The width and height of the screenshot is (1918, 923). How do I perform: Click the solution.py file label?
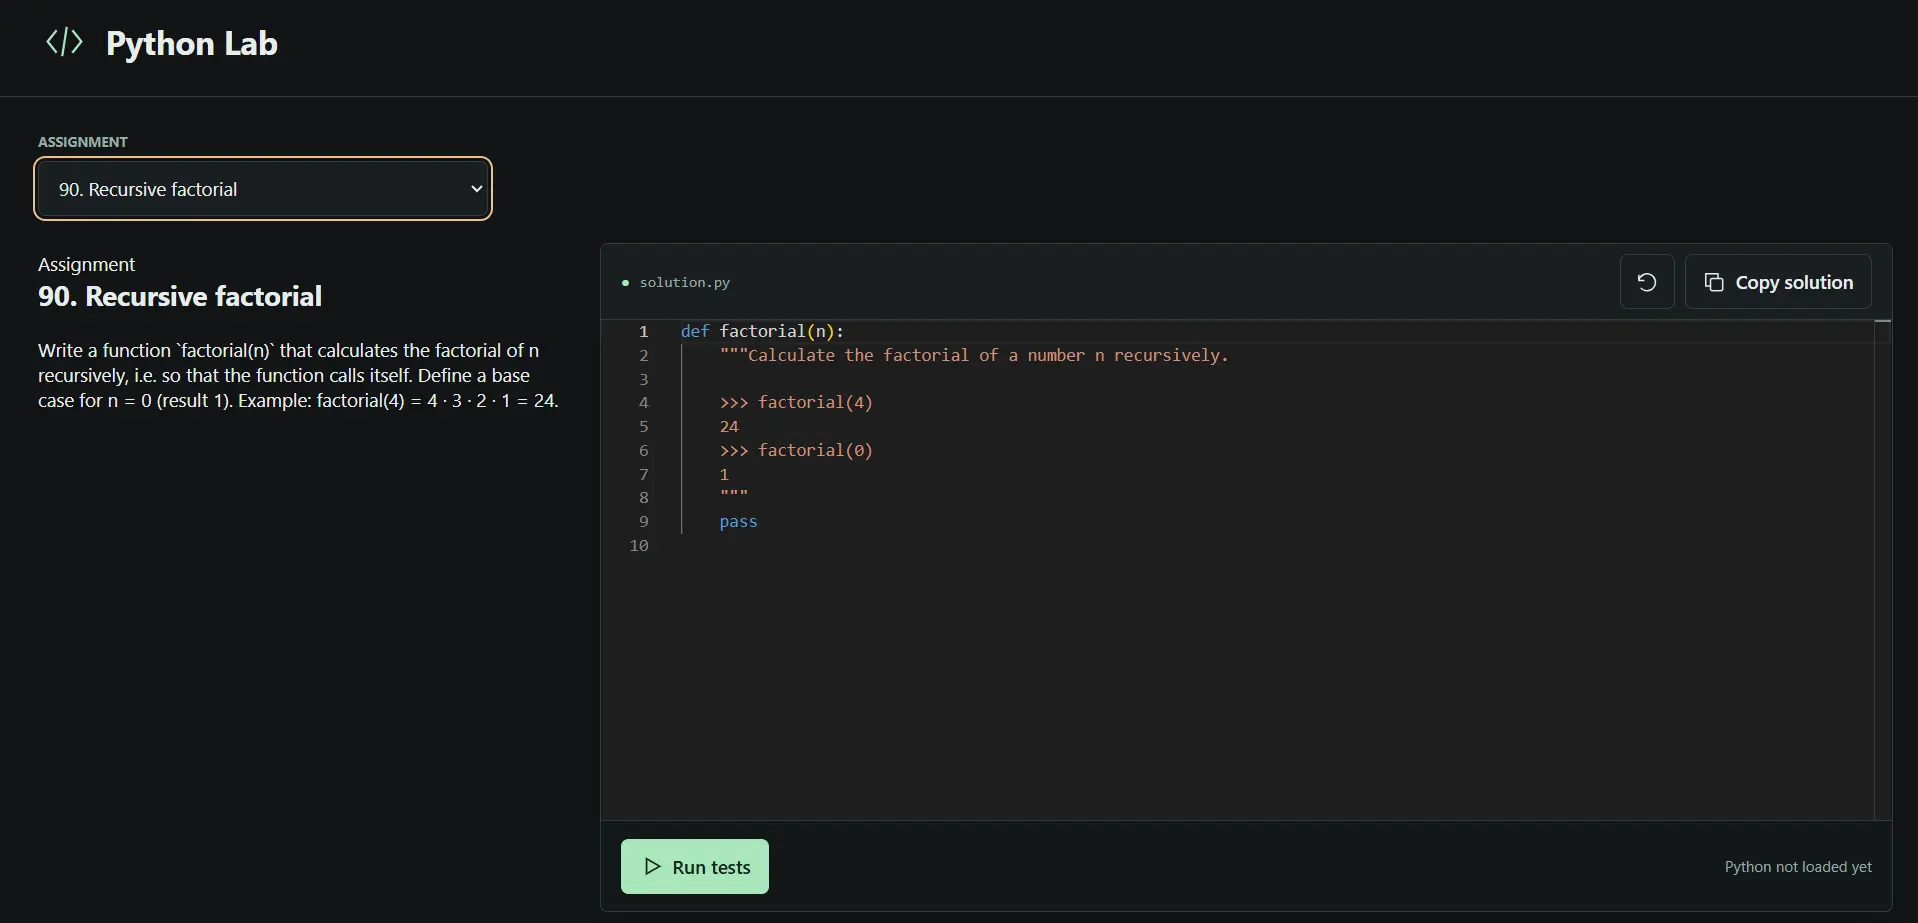click(x=684, y=283)
